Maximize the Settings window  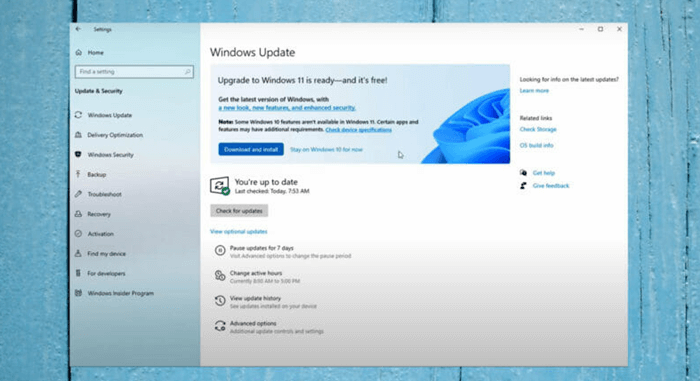pyautogui.click(x=600, y=29)
